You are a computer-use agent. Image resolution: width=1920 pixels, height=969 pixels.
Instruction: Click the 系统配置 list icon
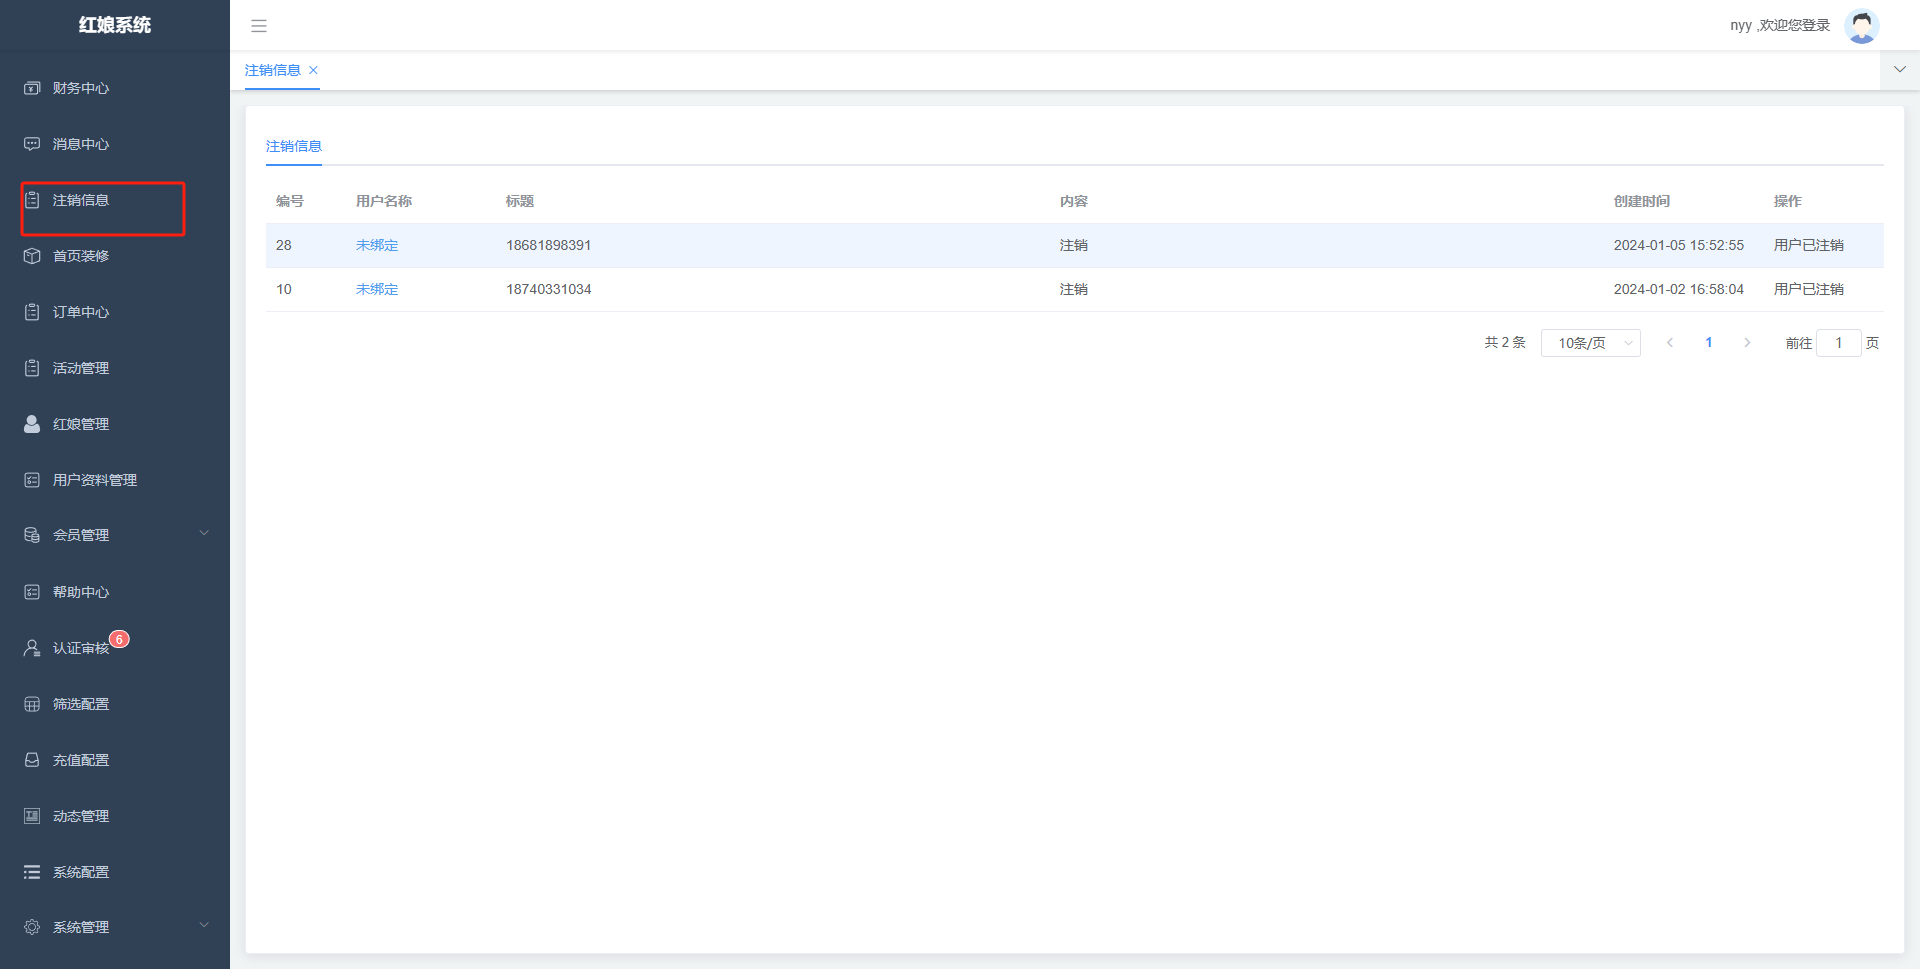tap(32, 872)
